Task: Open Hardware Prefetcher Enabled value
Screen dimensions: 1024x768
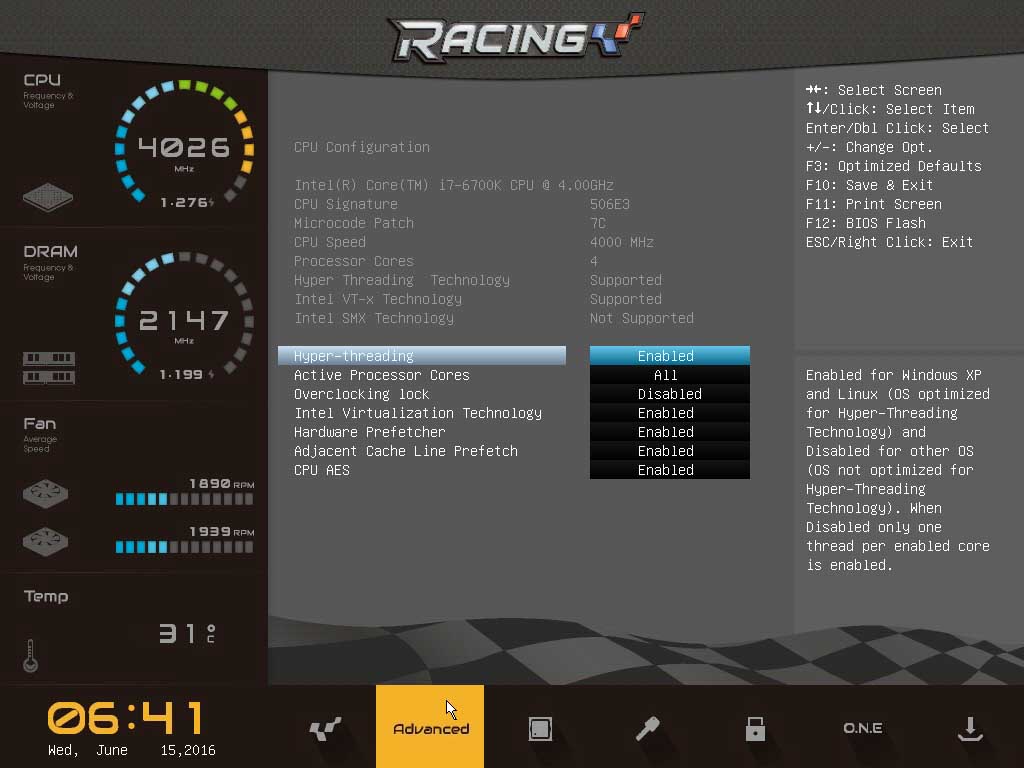Action: [669, 432]
